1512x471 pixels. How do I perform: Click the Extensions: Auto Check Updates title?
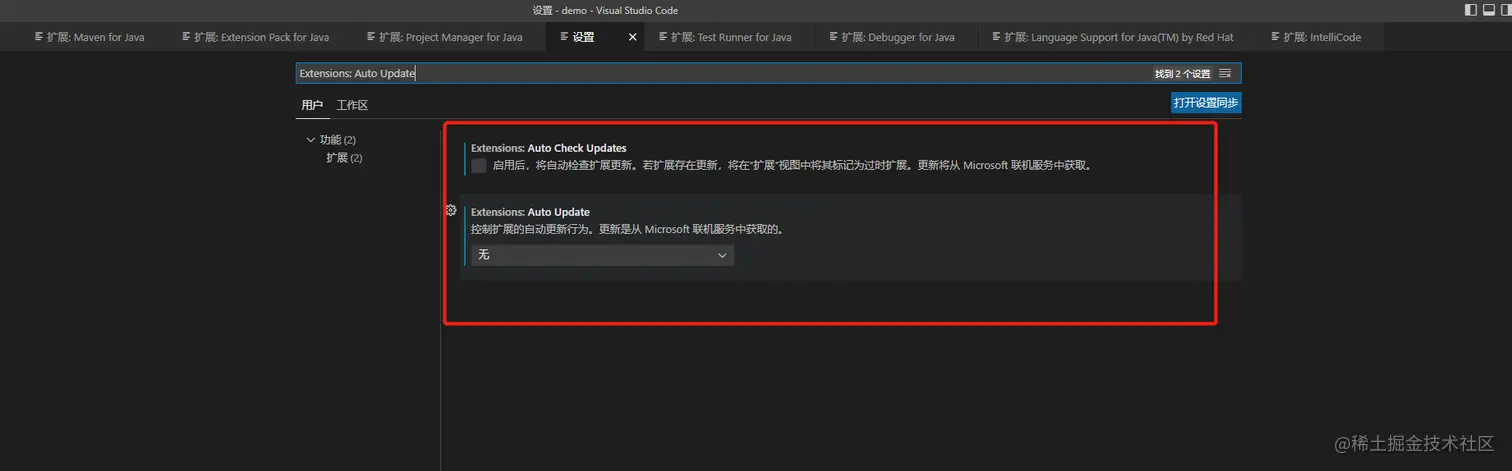[549, 148]
